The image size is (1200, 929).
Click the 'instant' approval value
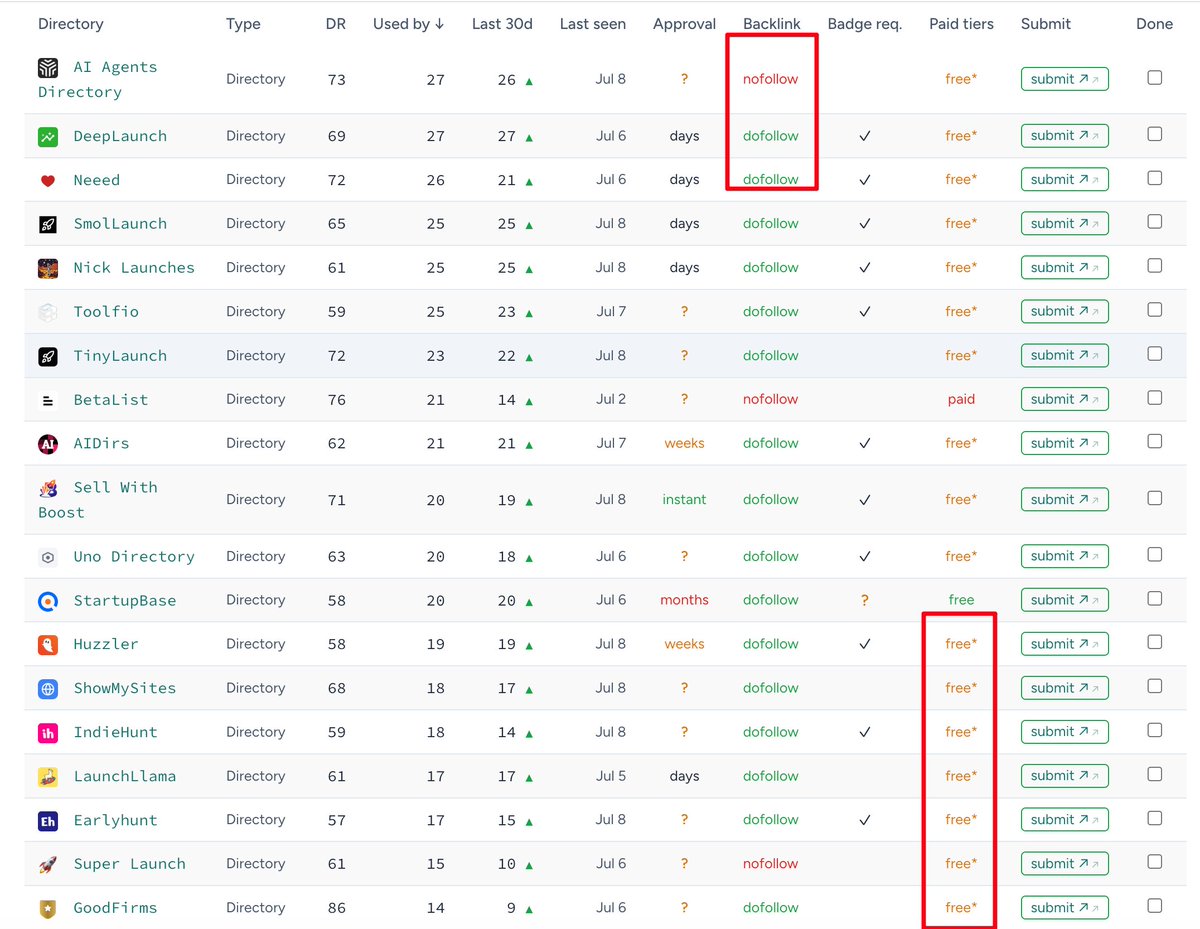(x=684, y=499)
